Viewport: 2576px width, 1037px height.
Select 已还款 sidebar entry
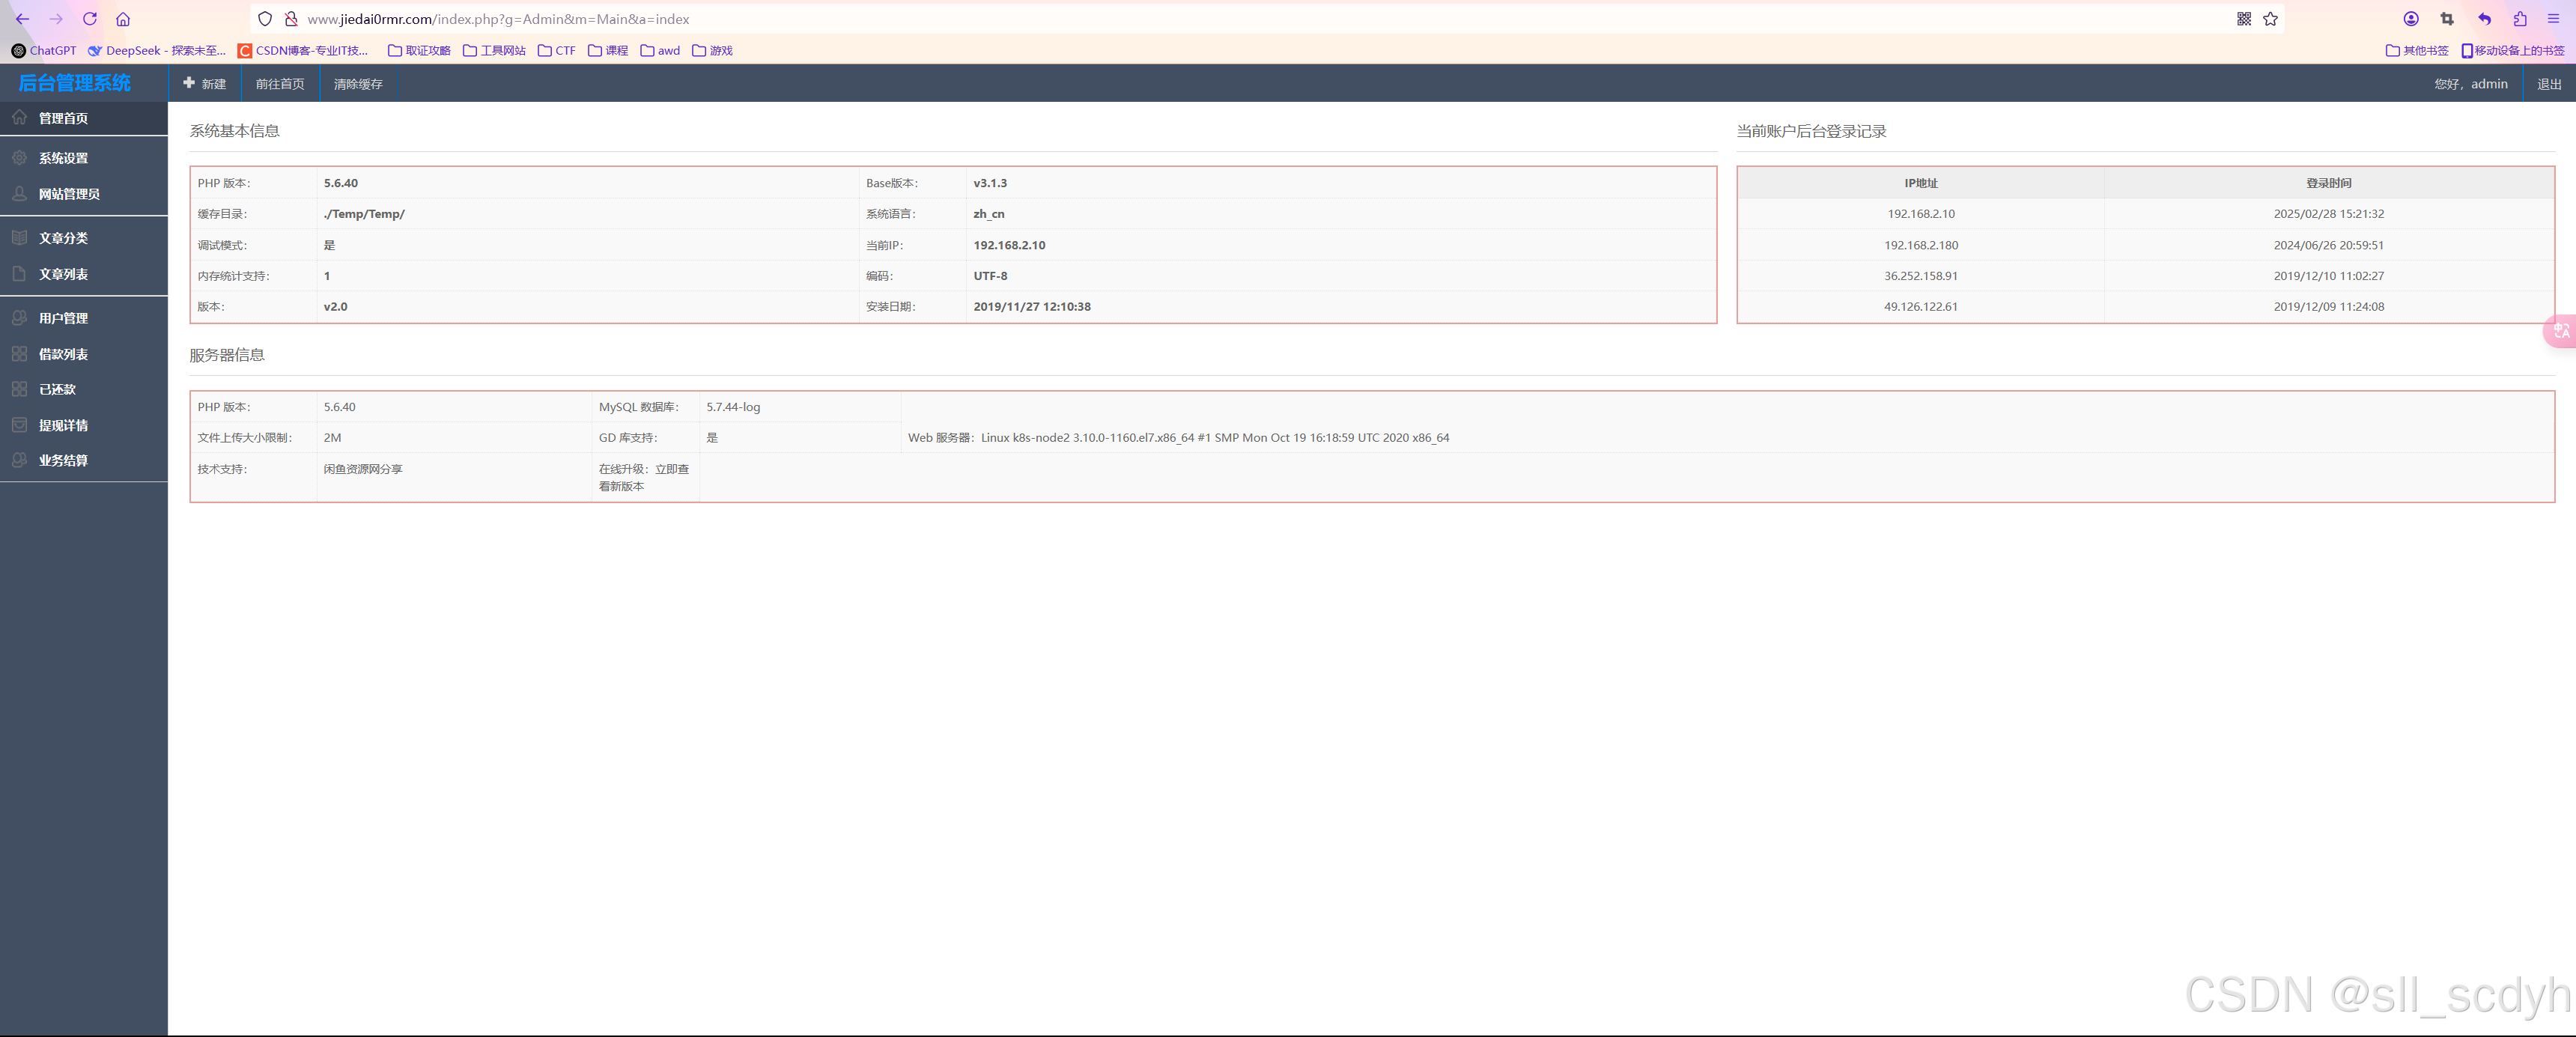coord(84,389)
